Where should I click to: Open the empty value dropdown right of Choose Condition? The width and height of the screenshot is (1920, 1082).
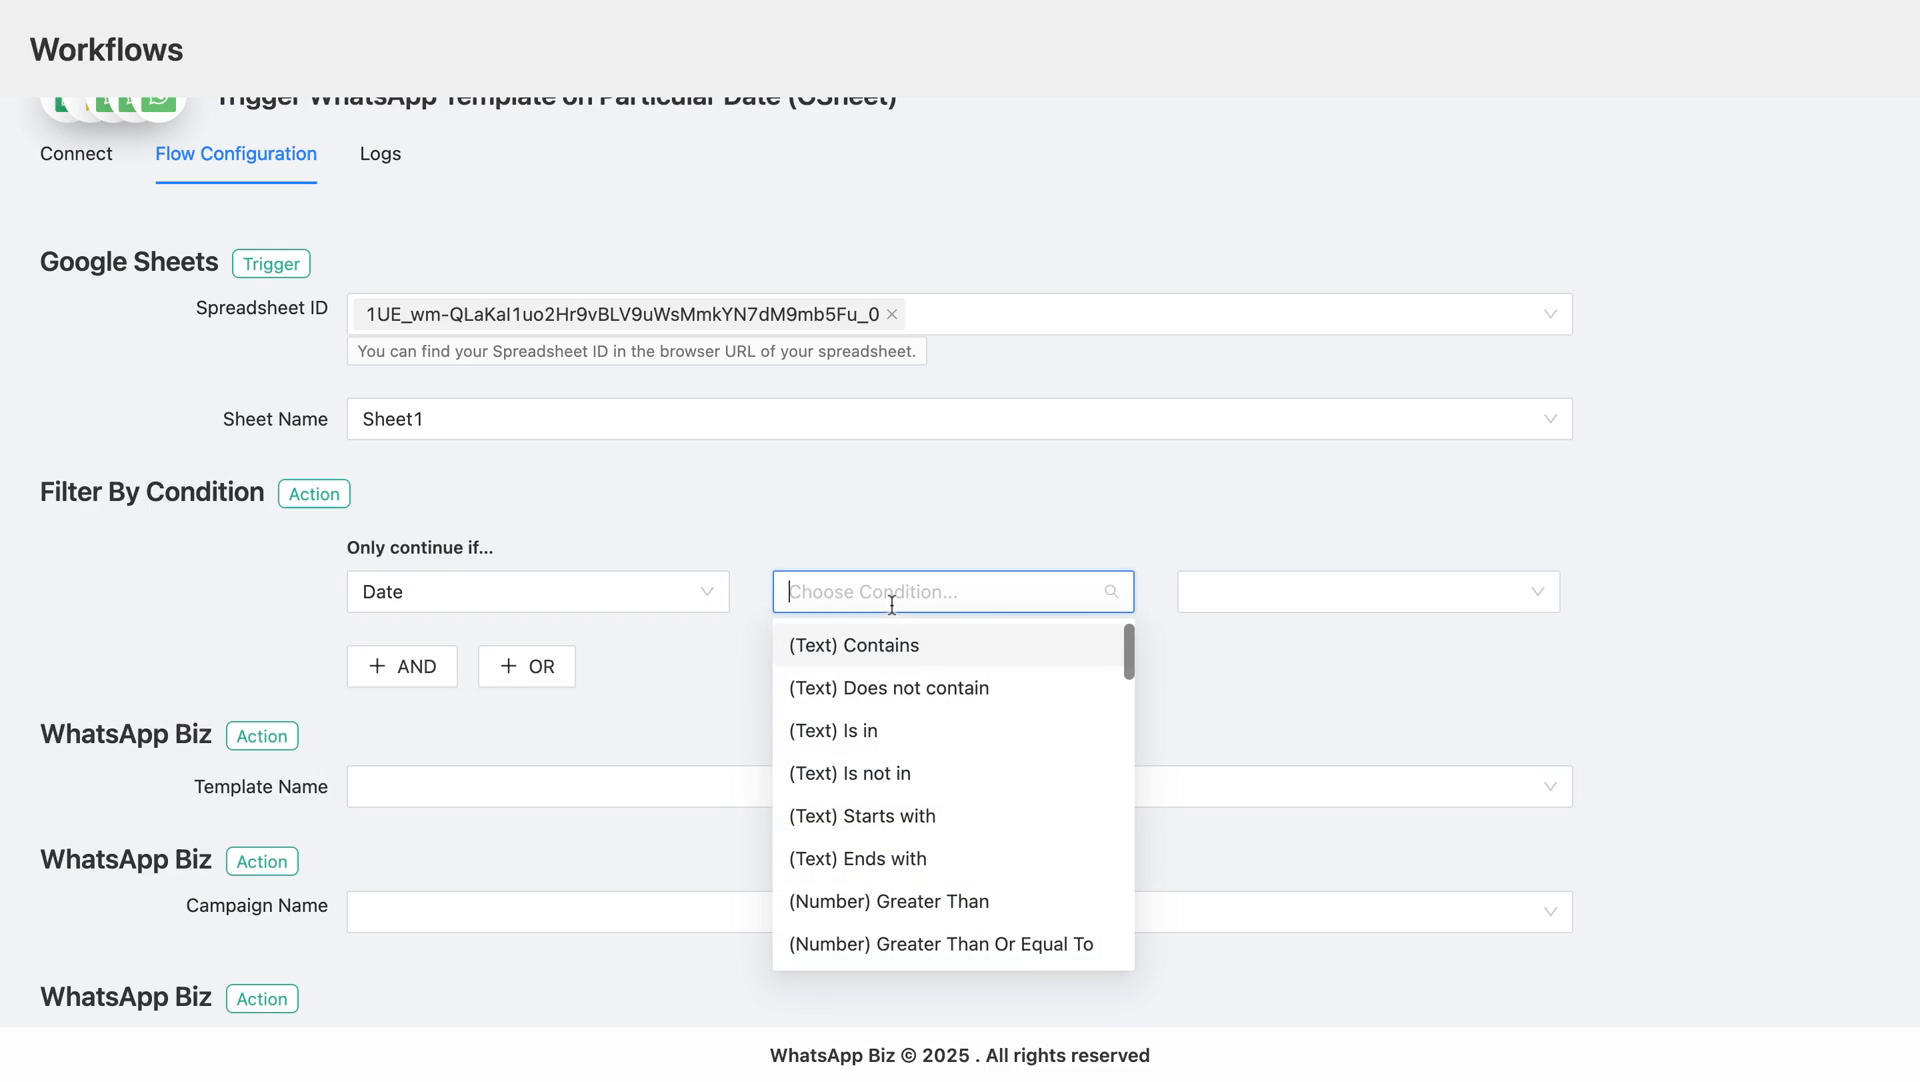click(x=1538, y=591)
